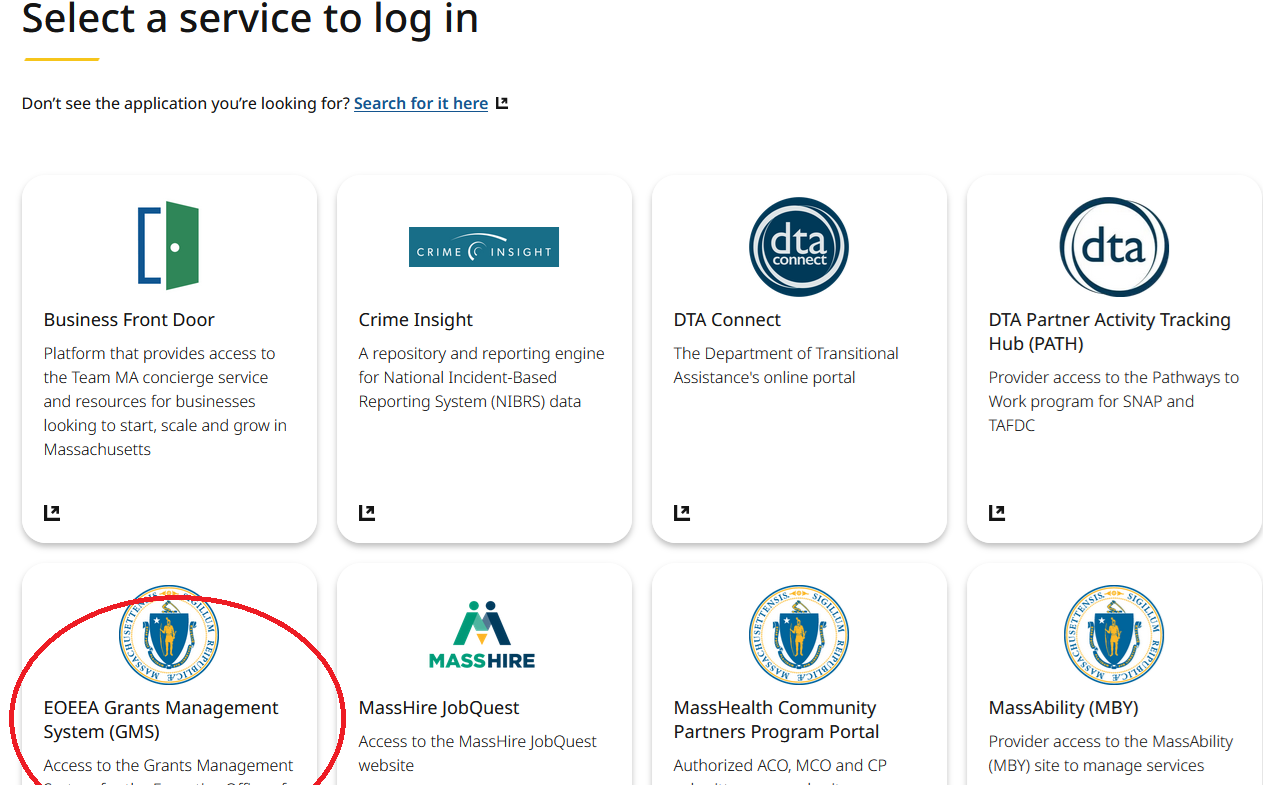The image size is (1263, 785).
Task: Open the MassHire JobQuest title
Action: [x=439, y=708]
